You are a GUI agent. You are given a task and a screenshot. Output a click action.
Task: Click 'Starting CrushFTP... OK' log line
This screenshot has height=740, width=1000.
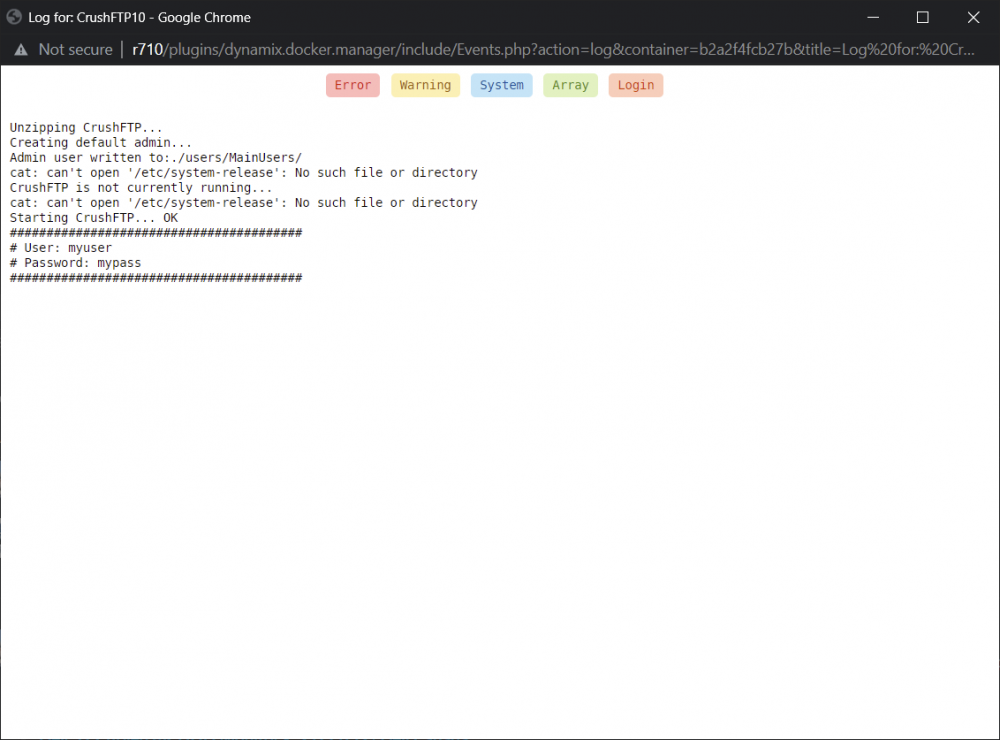(x=94, y=218)
